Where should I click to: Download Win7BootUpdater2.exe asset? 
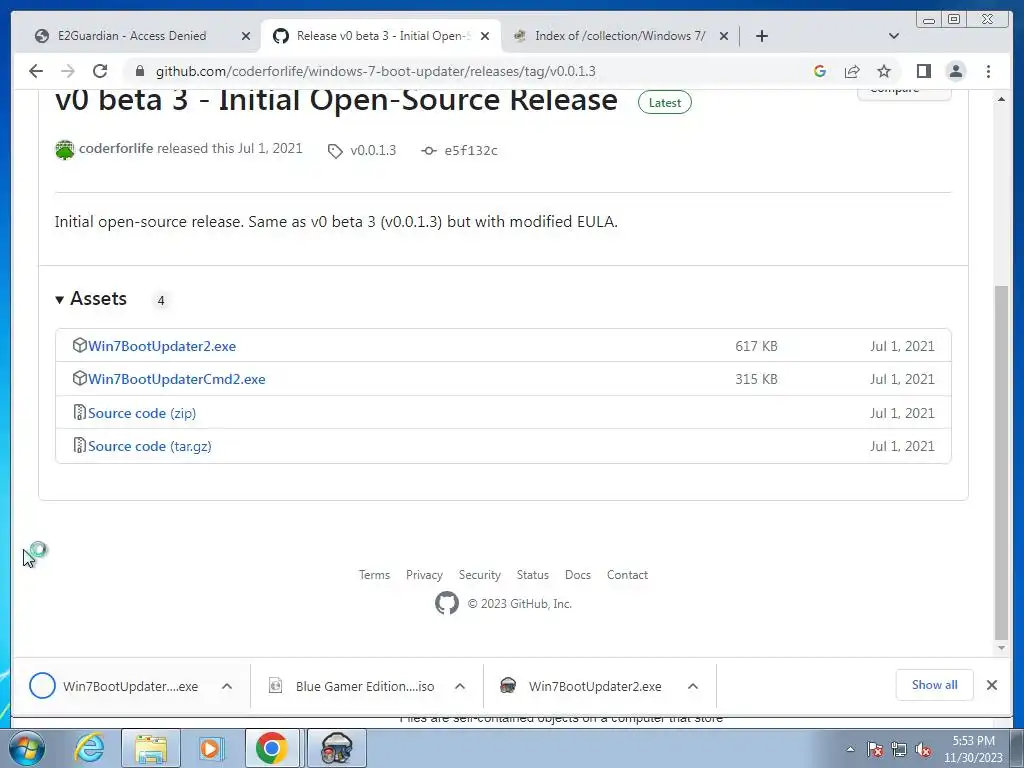[x=162, y=346]
